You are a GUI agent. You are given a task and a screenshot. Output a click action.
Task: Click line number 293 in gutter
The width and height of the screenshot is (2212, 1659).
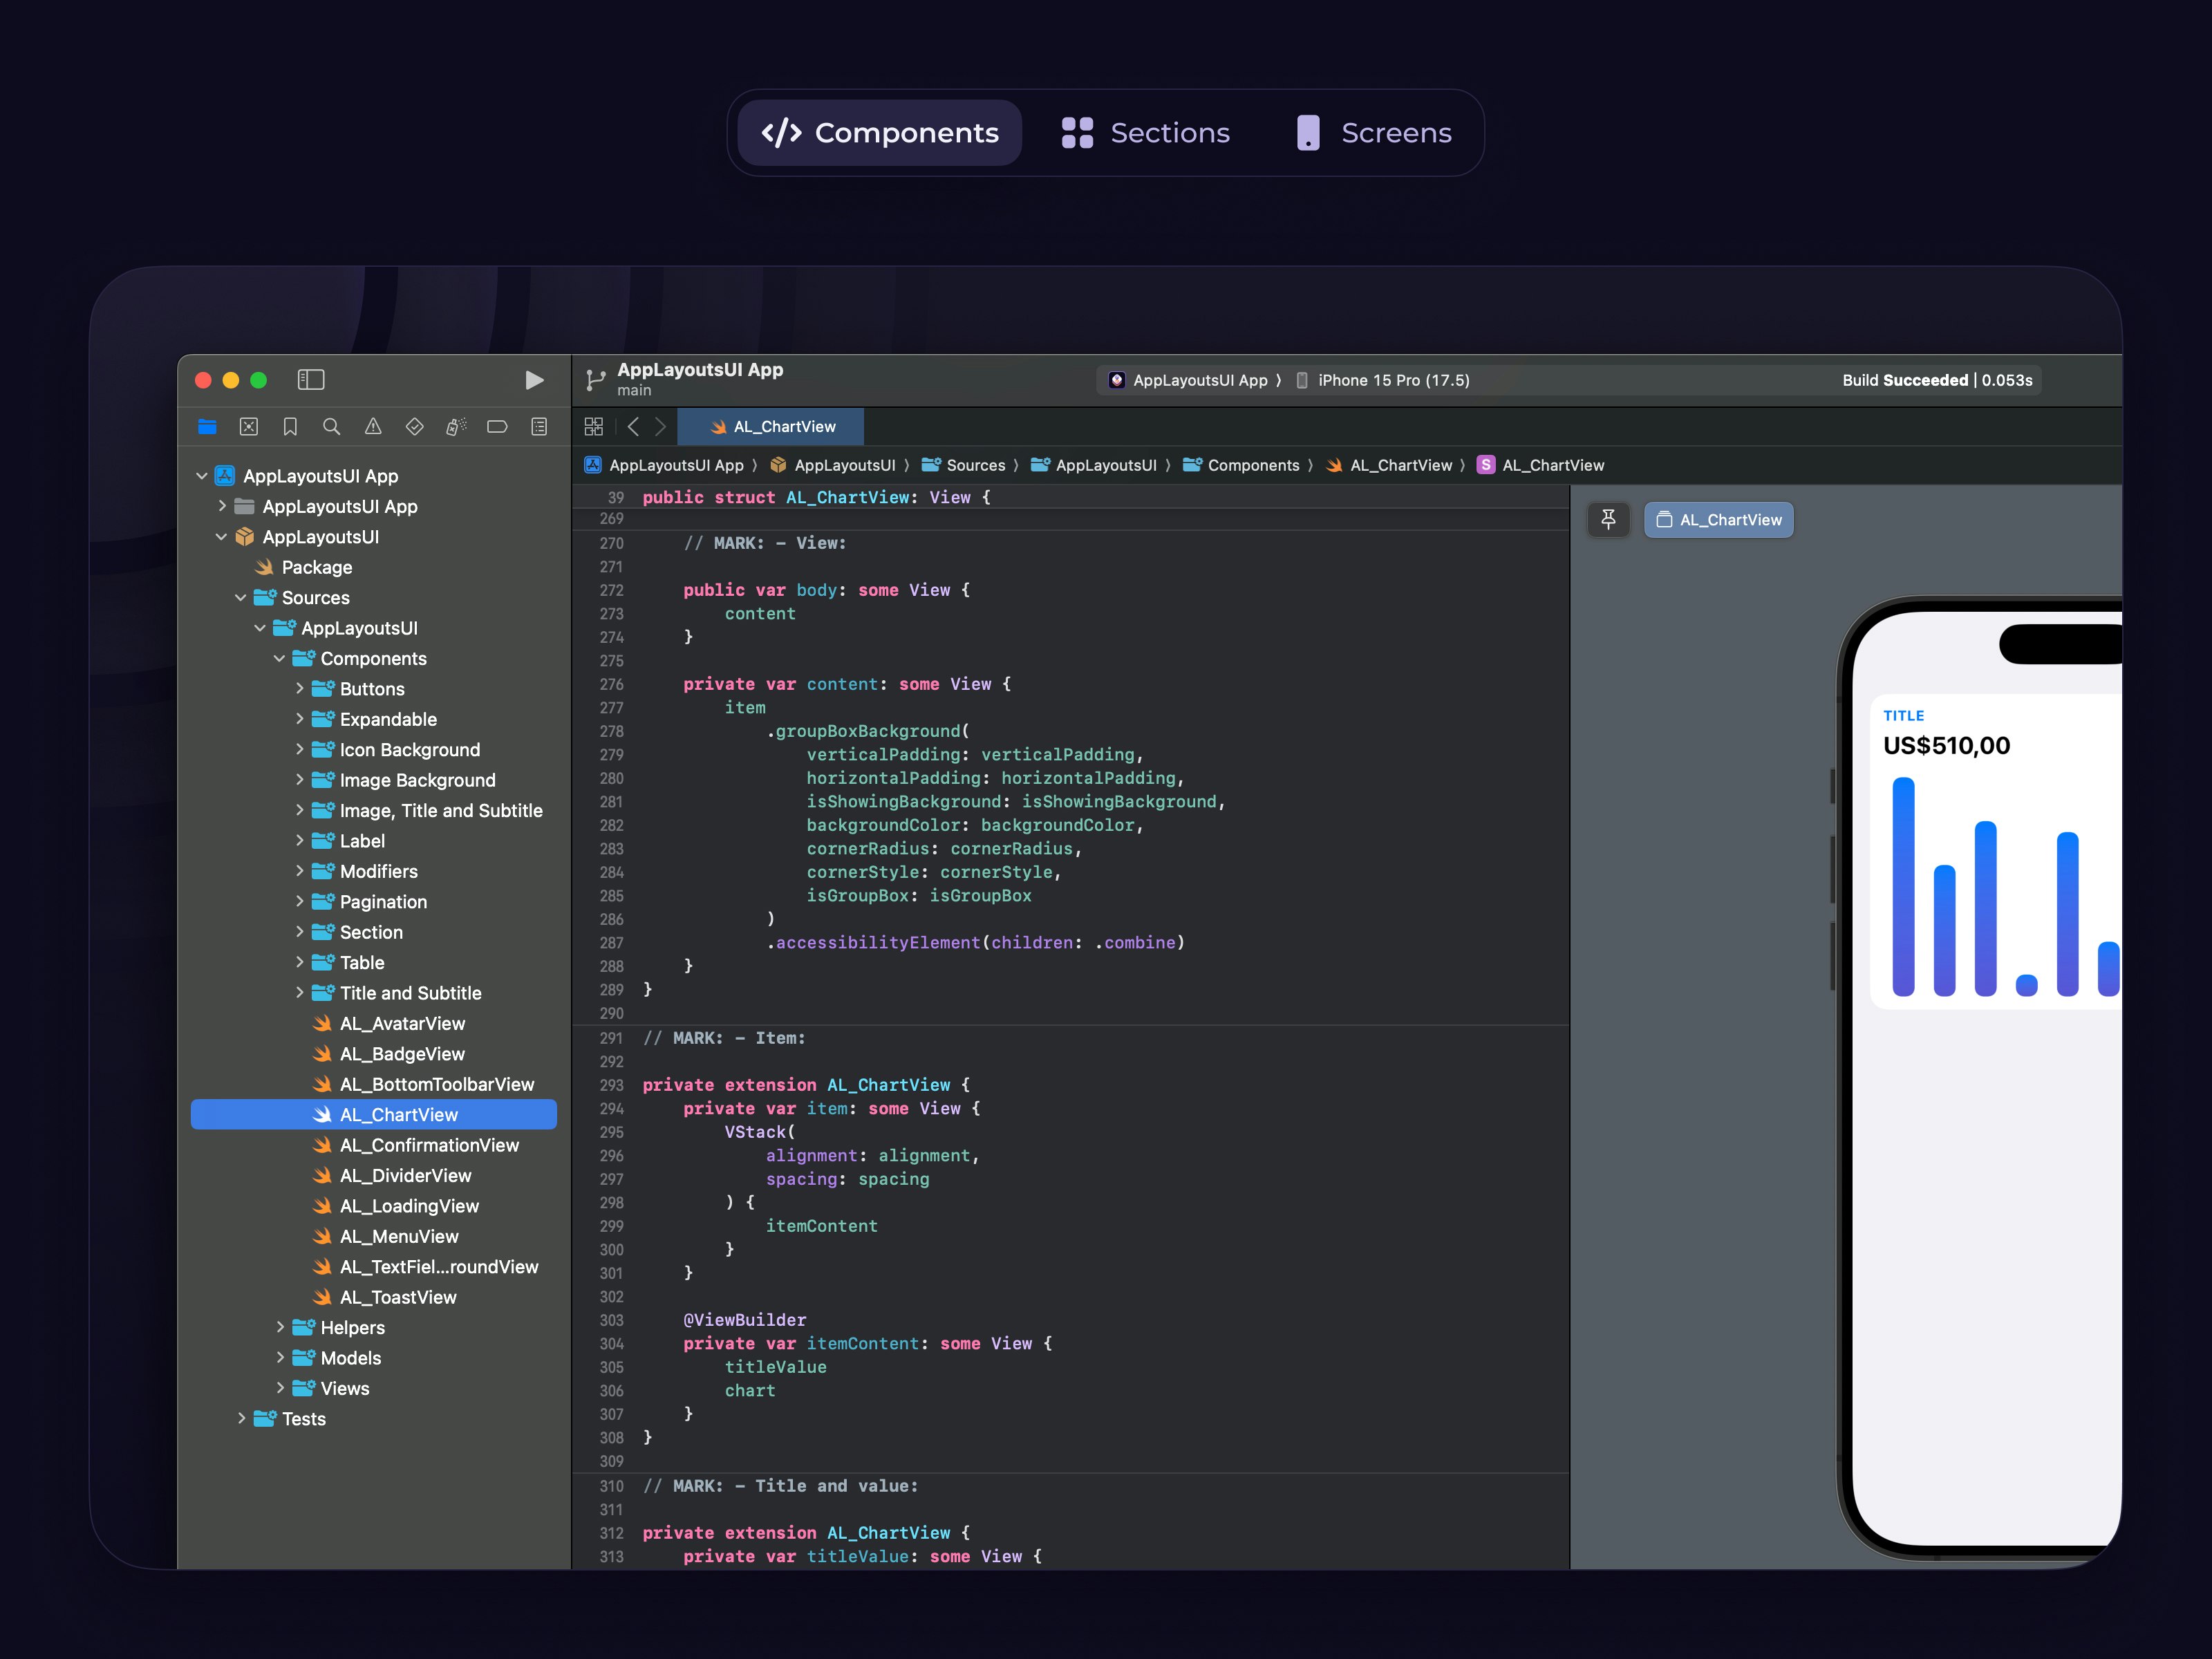pos(611,1085)
